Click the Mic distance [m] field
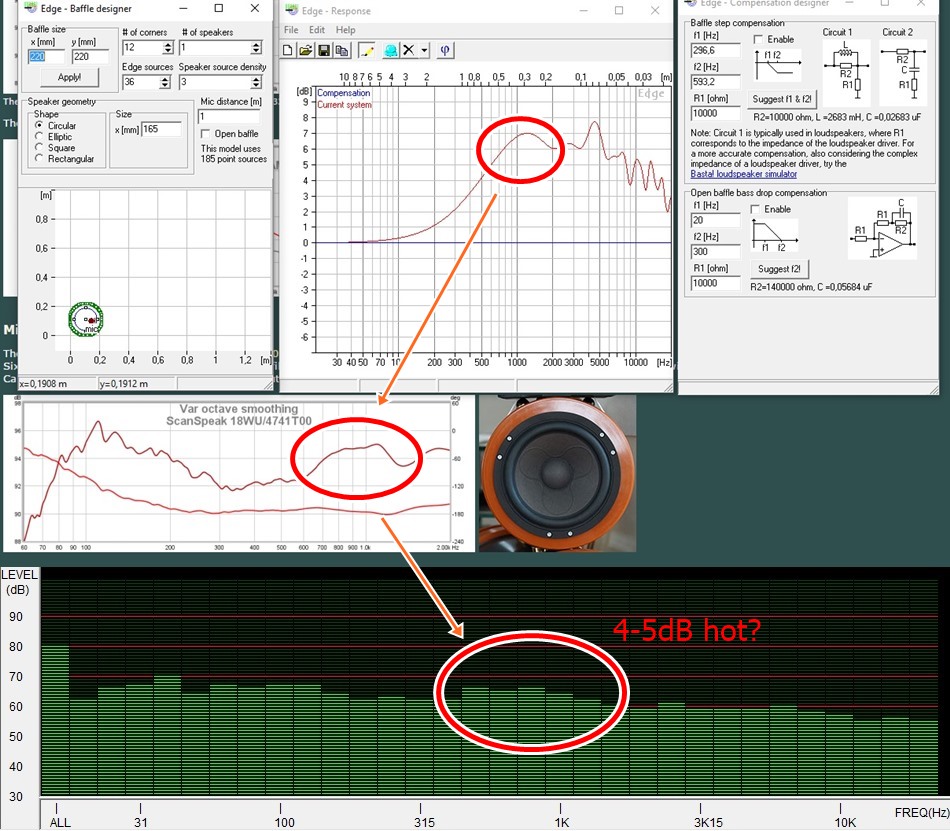950x831 pixels. 228,116
